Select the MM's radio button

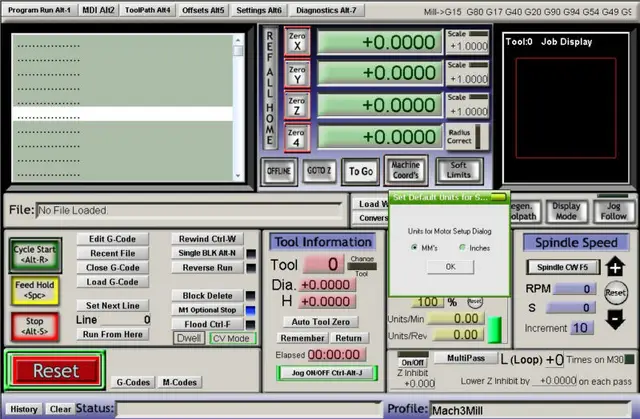(x=415, y=246)
